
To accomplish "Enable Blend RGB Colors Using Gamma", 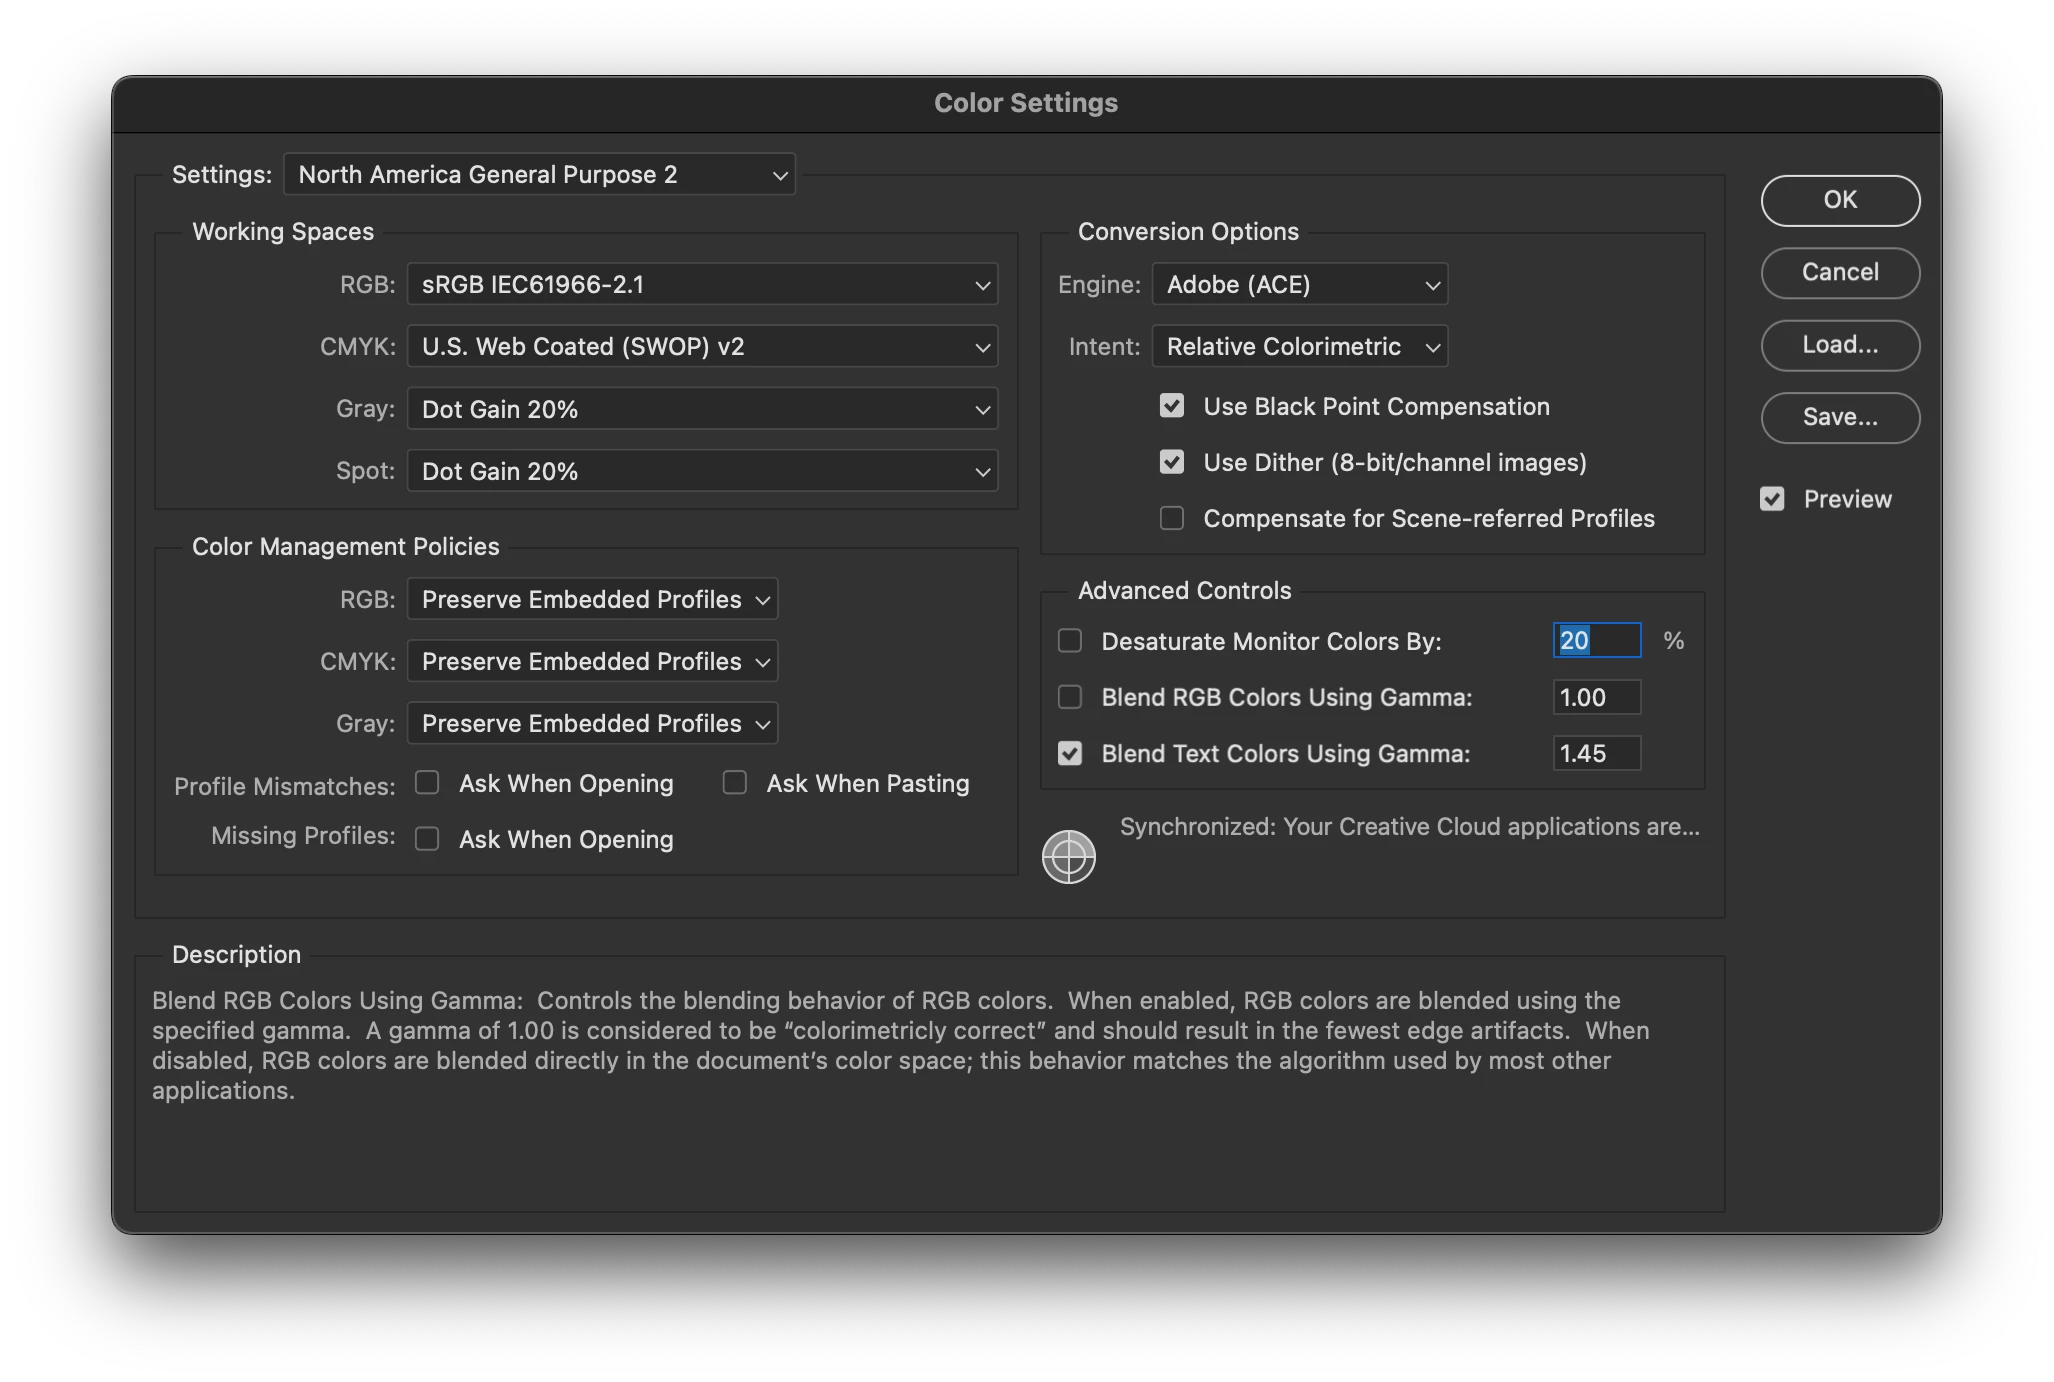I will [1070, 697].
